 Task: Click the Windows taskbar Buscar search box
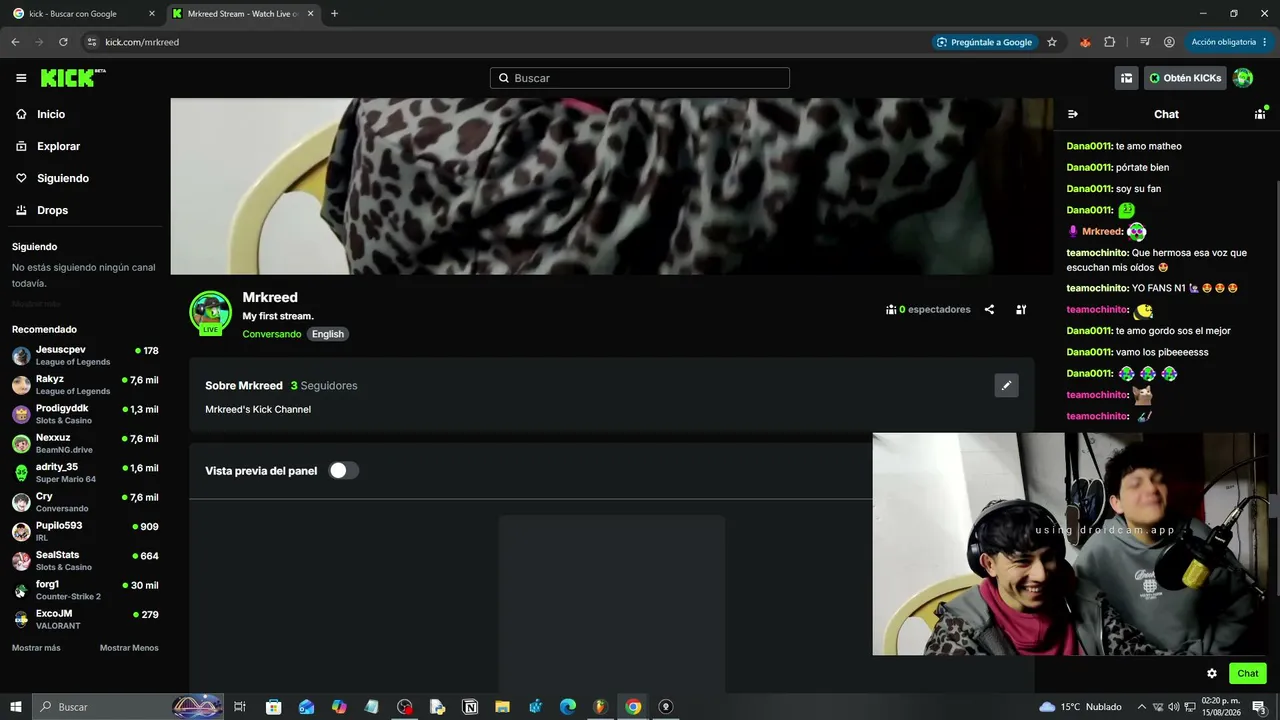130,707
